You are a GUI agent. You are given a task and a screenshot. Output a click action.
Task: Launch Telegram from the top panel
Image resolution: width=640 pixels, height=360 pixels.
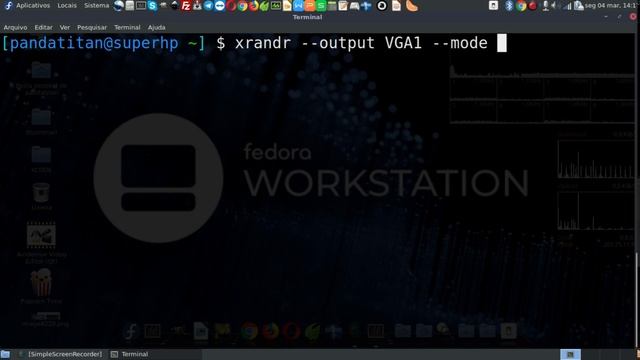pyautogui.click(x=209, y=6)
